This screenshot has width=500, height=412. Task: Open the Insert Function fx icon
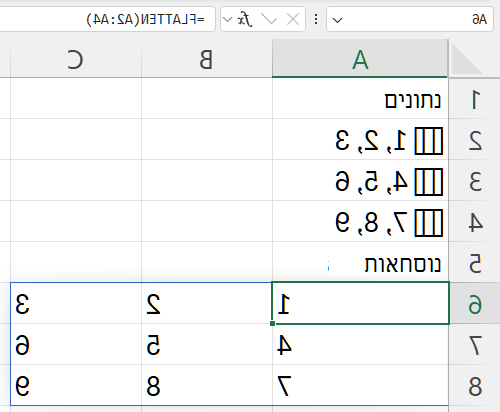click(x=244, y=19)
